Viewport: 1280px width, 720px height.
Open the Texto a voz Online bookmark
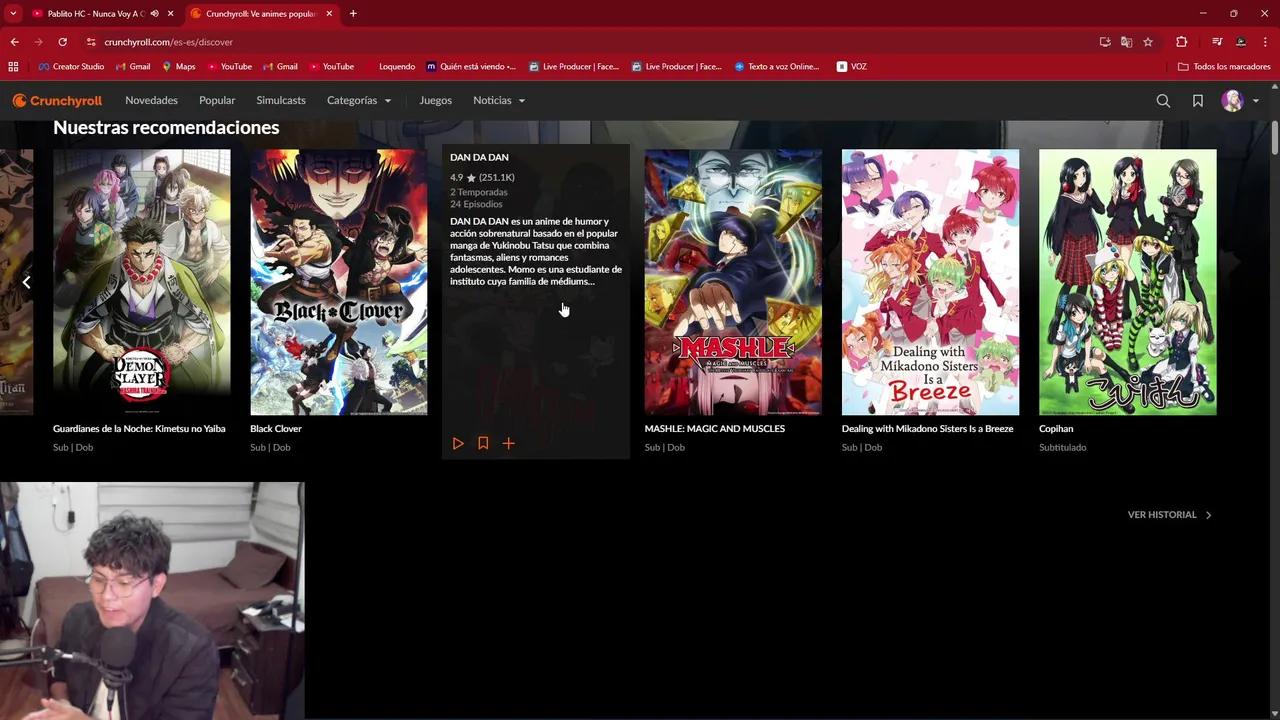point(777,67)
